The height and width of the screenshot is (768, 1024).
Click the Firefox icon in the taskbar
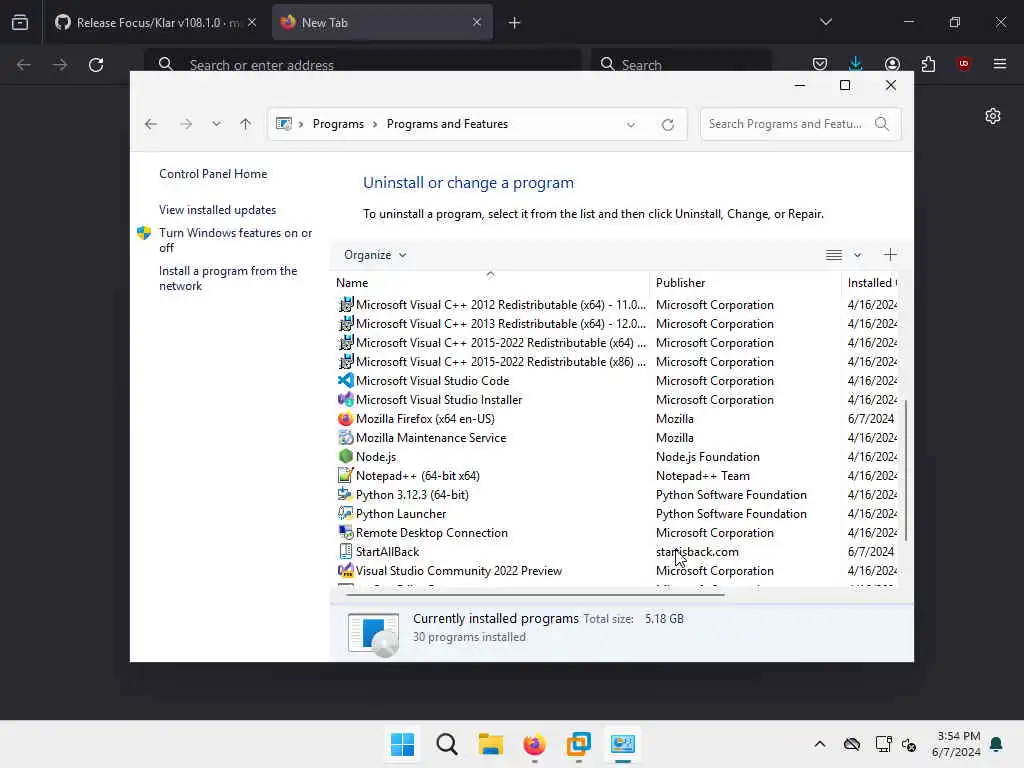534,744
